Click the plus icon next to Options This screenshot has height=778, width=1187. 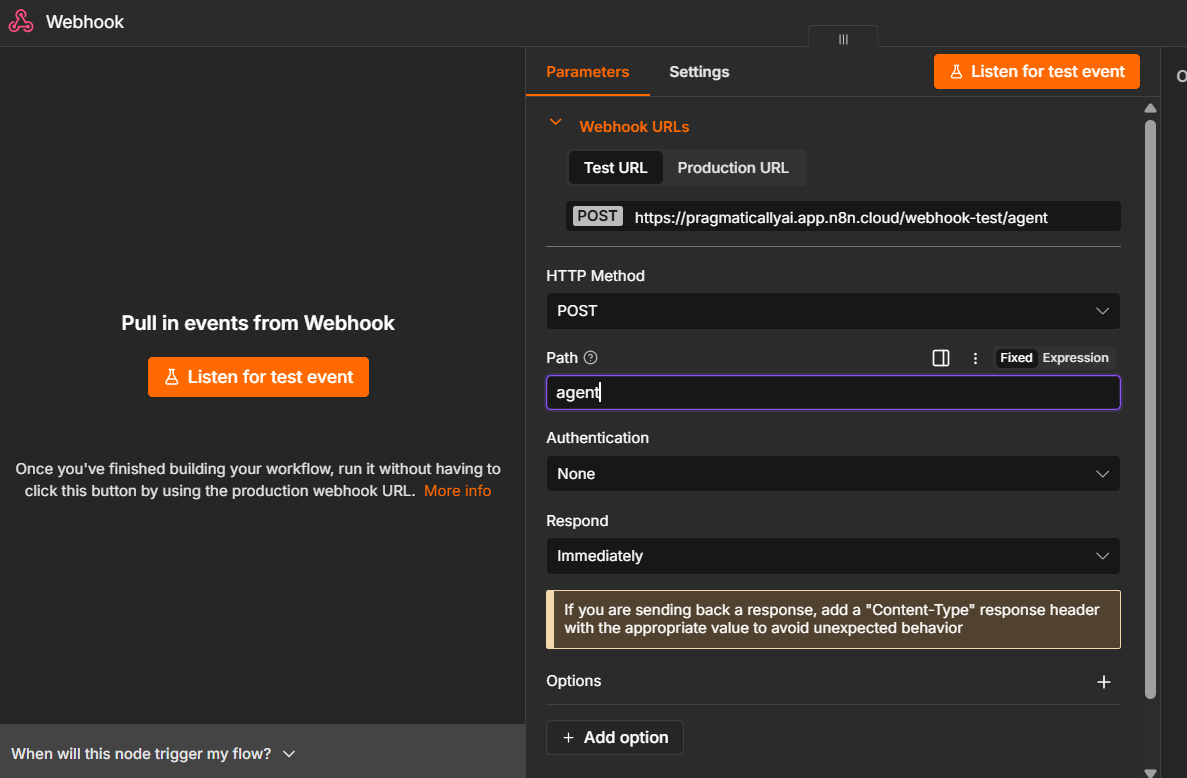(1104, 682)
